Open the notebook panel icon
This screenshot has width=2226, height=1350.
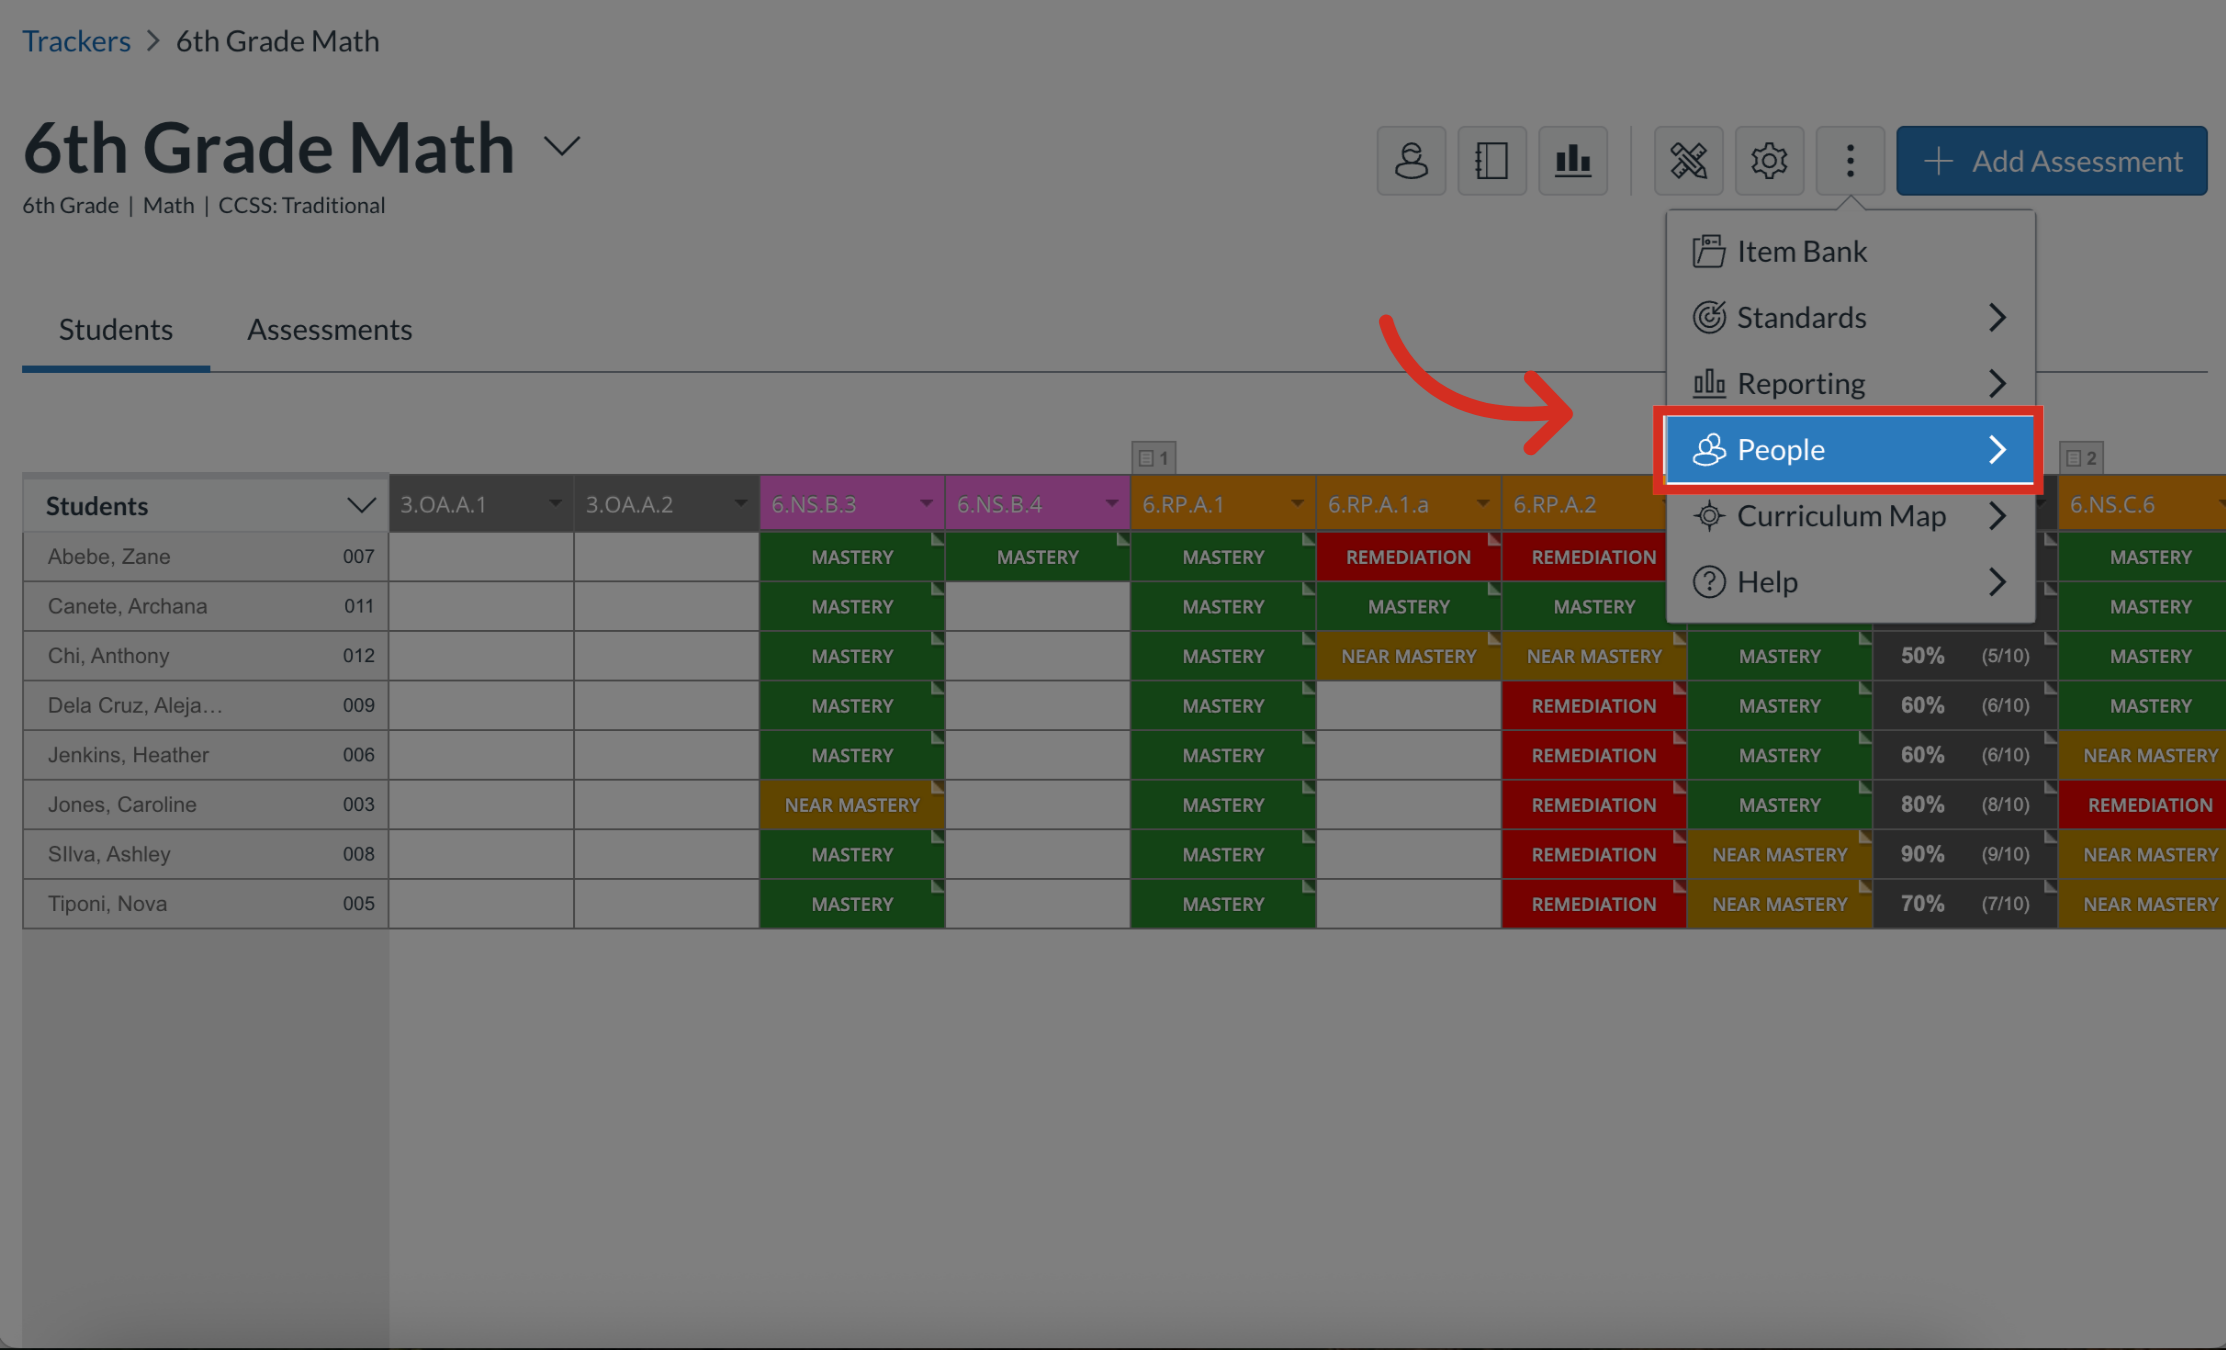coord(1491,160)
